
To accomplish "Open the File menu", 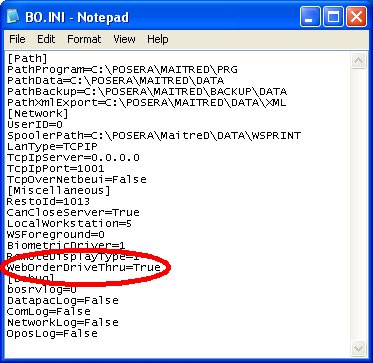I will click(17, 39).
